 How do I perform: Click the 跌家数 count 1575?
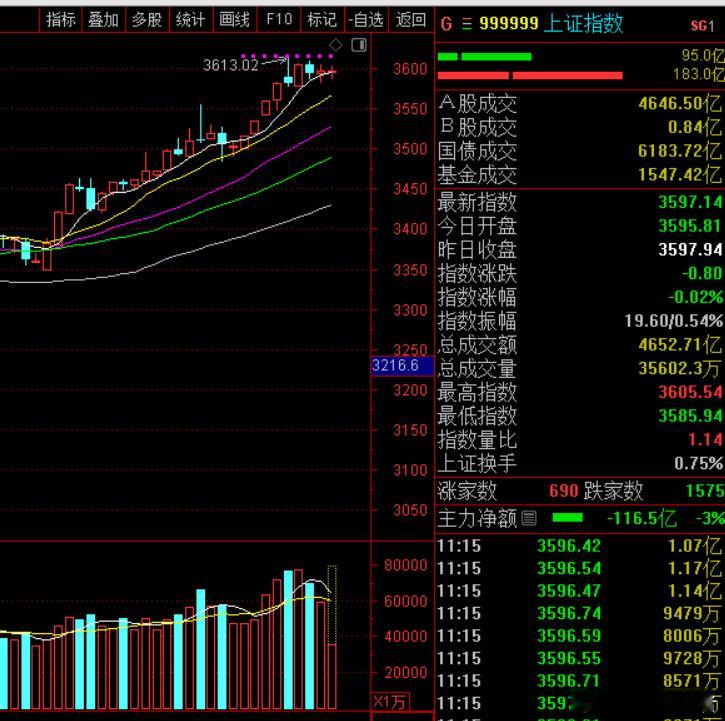(705, 491)
